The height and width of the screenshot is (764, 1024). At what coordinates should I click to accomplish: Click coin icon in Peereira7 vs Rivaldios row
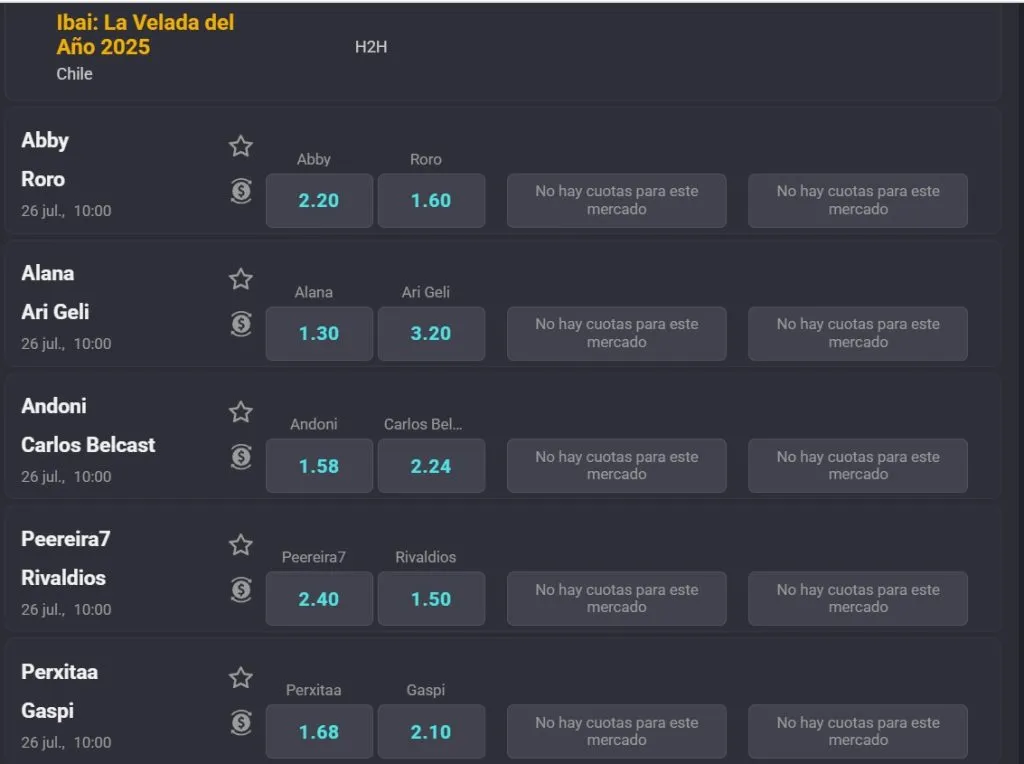point(241,590)
